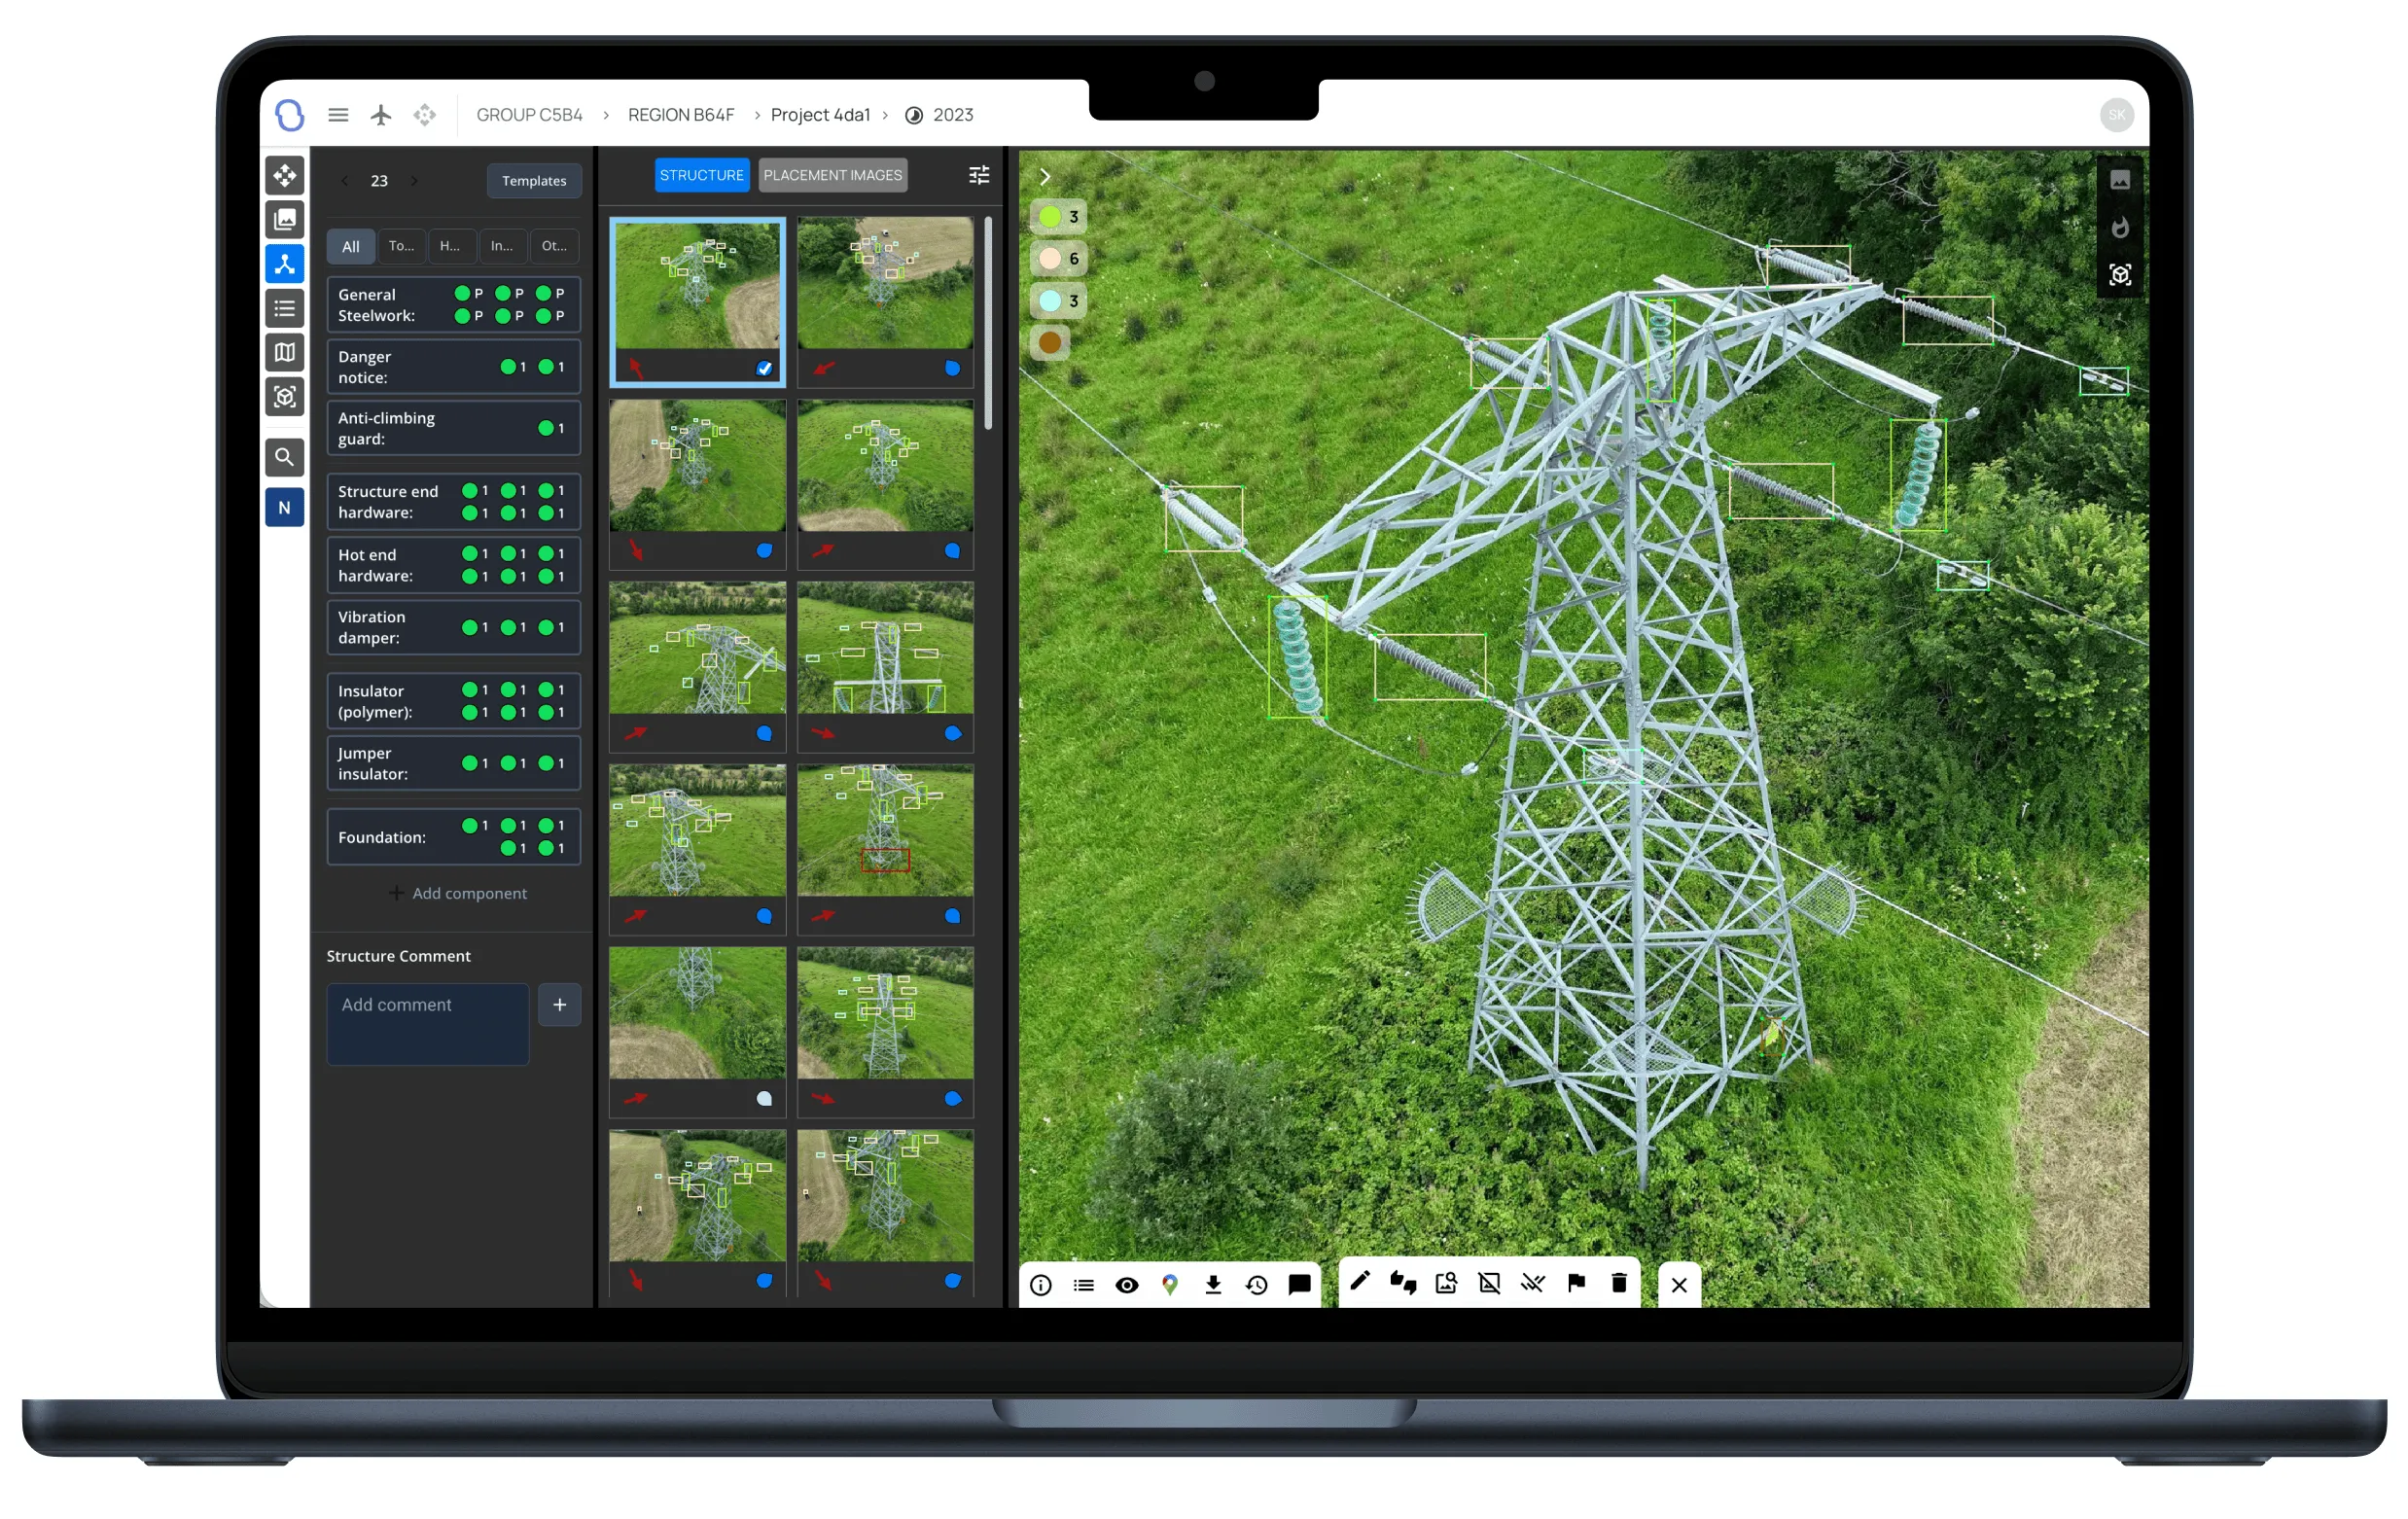Click the brown annotation color swatch

[1050, 342]
